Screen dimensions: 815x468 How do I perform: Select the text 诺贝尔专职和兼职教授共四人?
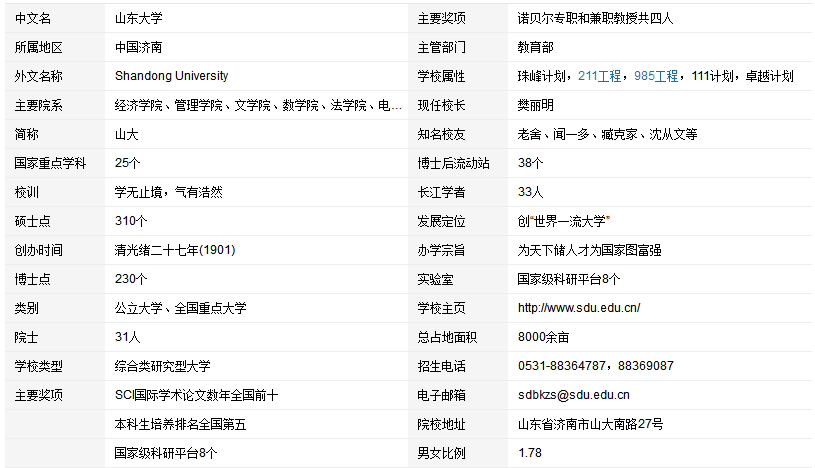tap(595, 19)
